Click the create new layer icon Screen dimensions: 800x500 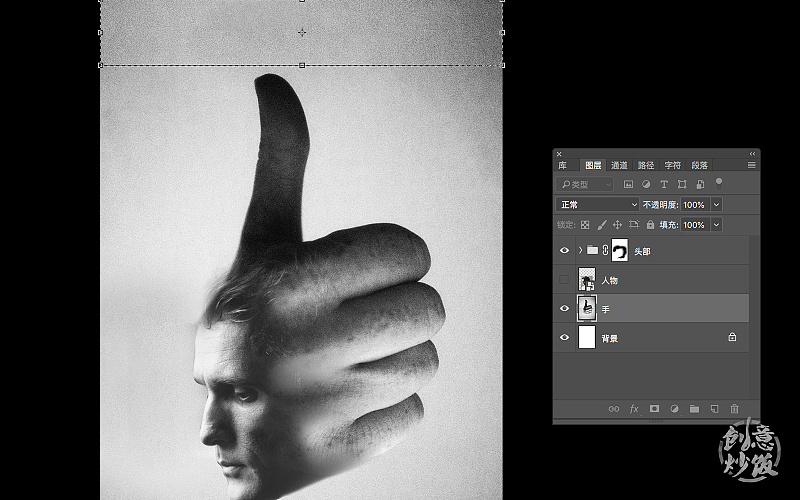pos(714,409)
